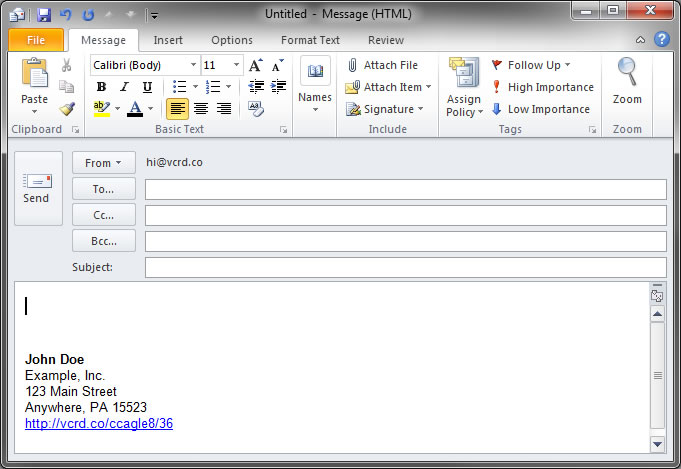This screenshot has height=469, width=681.
Task: Switch to the Insert tab
Action: point(167,40)
